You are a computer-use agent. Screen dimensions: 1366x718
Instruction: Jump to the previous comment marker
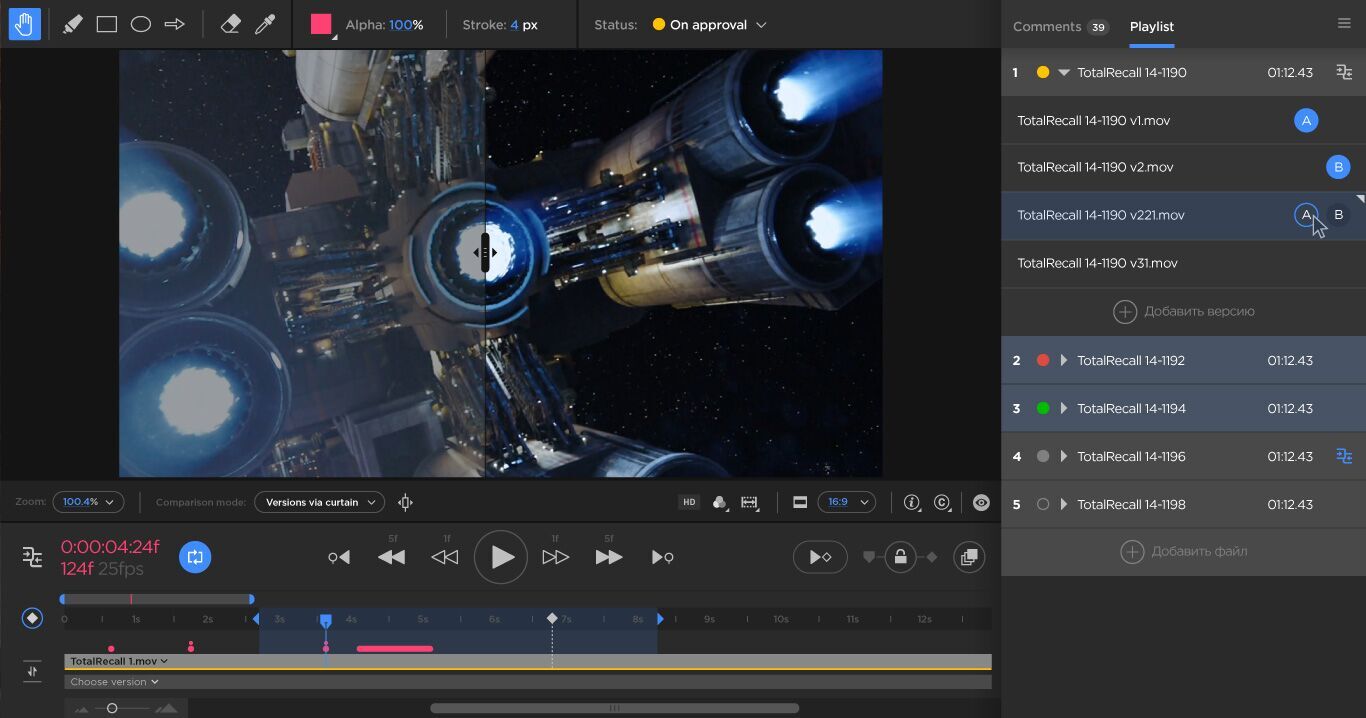pyautogui.click(x=339, y=557)
